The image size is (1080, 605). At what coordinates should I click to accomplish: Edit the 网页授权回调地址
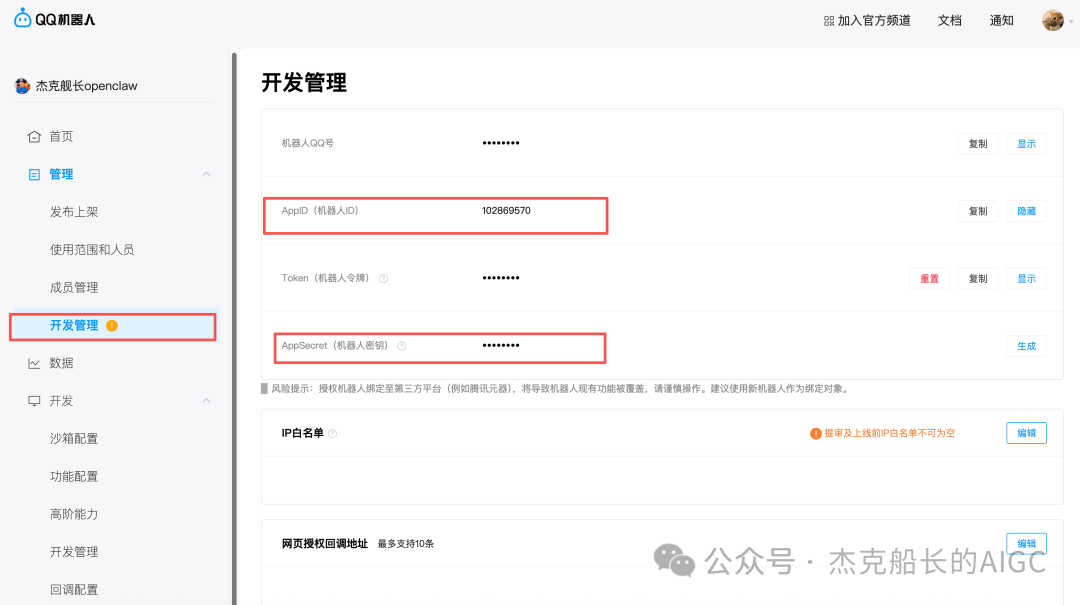(x=1026, y=544)
